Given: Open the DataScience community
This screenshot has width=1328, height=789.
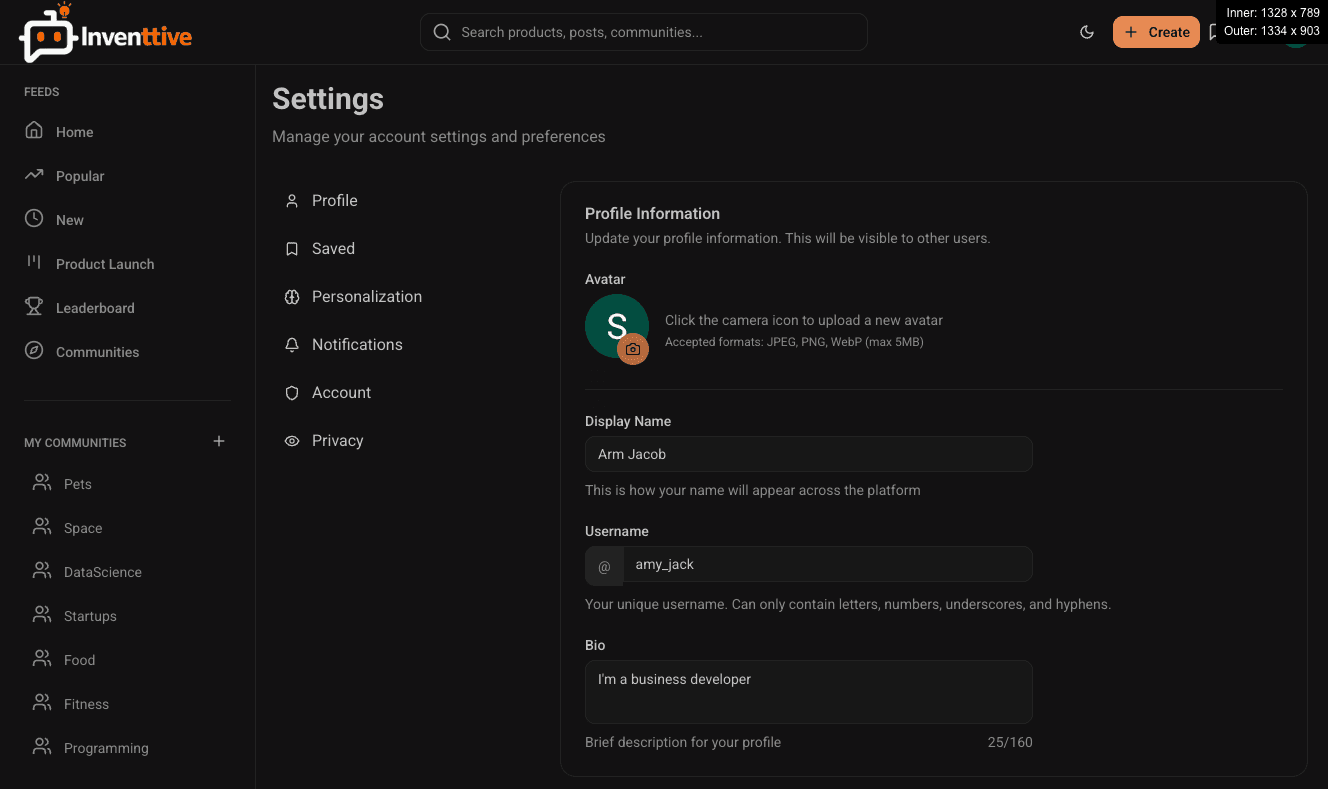Looking at the screenshot, I should coord(102,572).
